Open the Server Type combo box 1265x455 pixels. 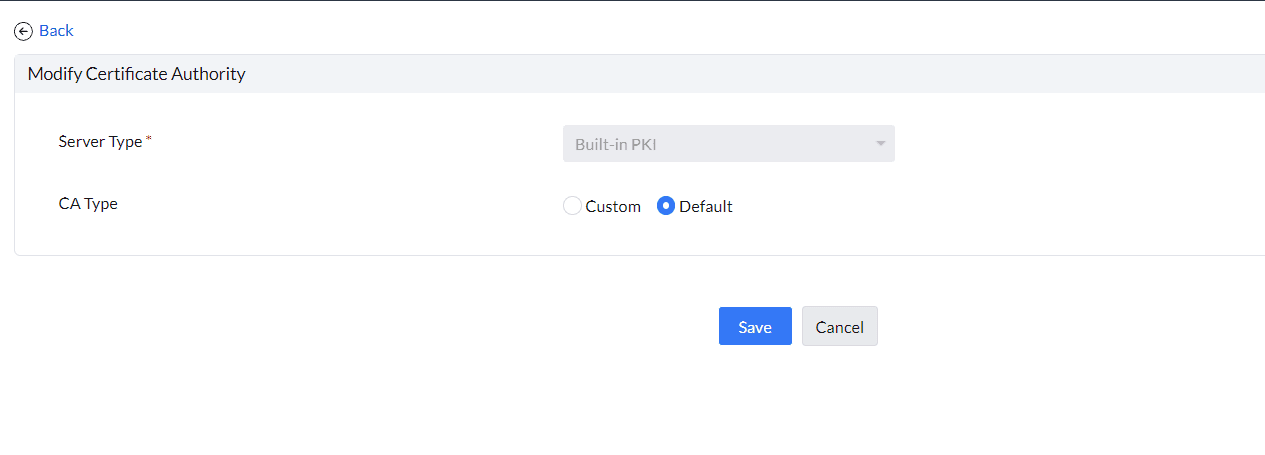tap(728, 144)
